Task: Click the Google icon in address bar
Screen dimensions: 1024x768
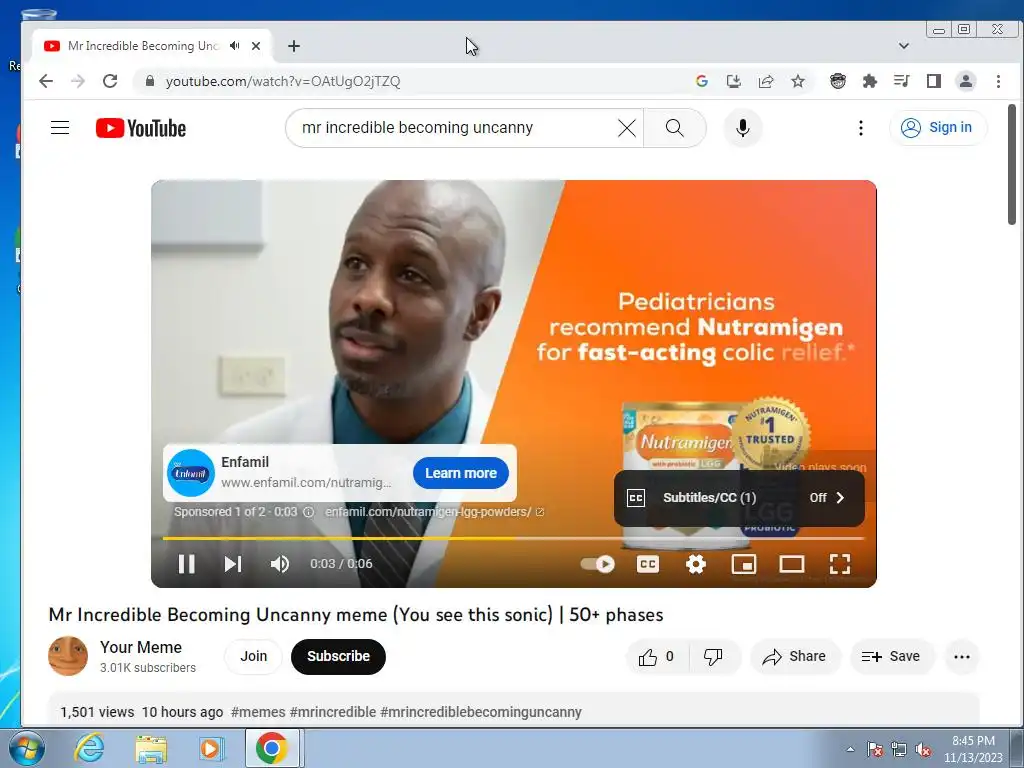Action: point(702,81)
